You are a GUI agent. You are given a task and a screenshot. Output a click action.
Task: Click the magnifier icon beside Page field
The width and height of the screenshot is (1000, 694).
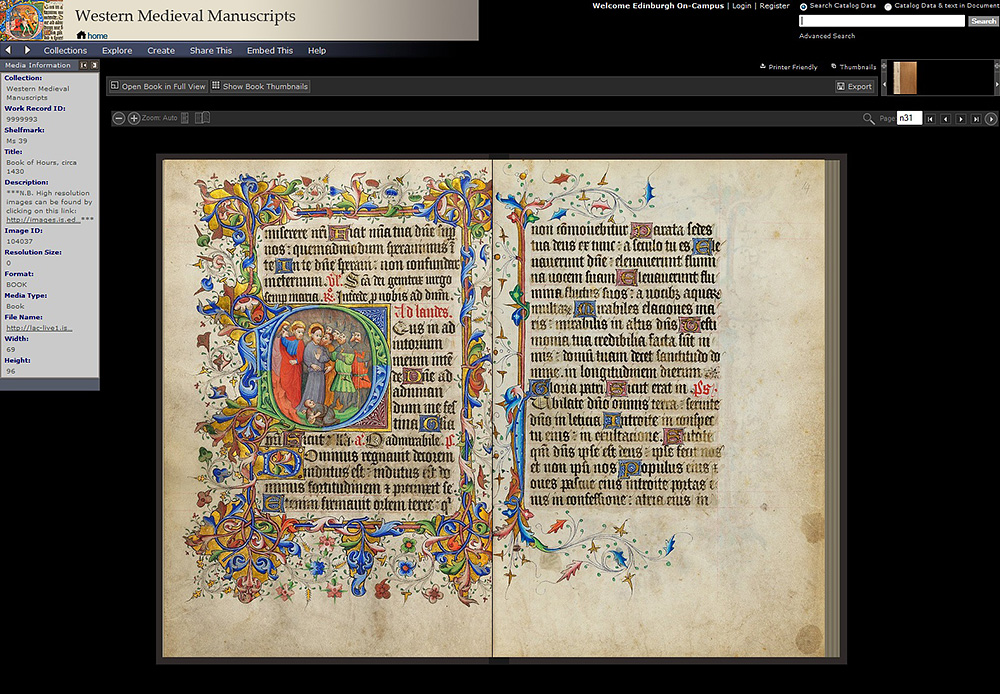(868, 119)
